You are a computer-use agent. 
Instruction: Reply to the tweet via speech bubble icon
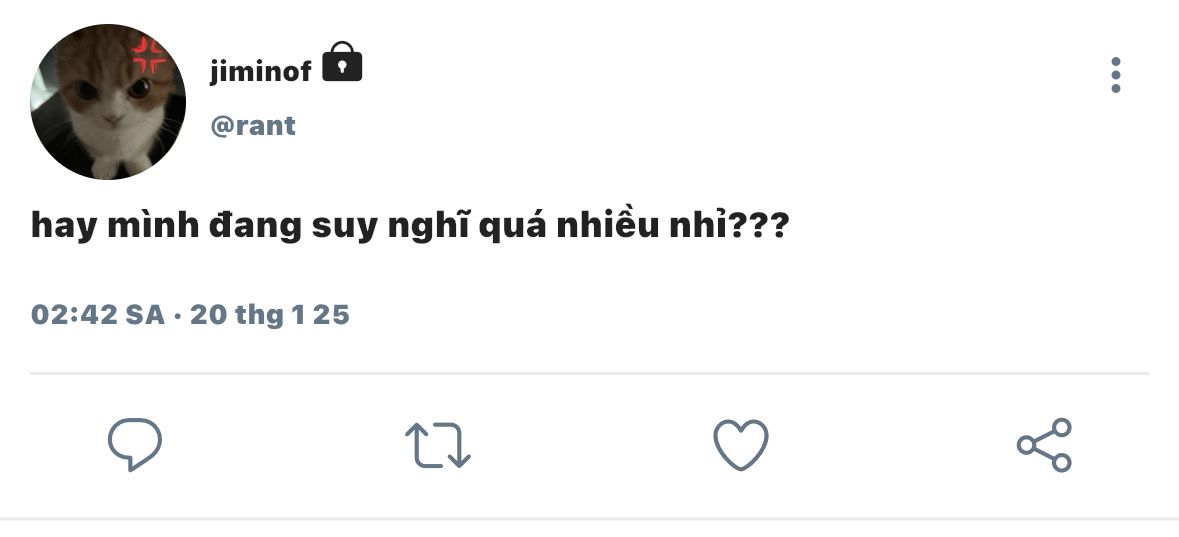(135, 444)
